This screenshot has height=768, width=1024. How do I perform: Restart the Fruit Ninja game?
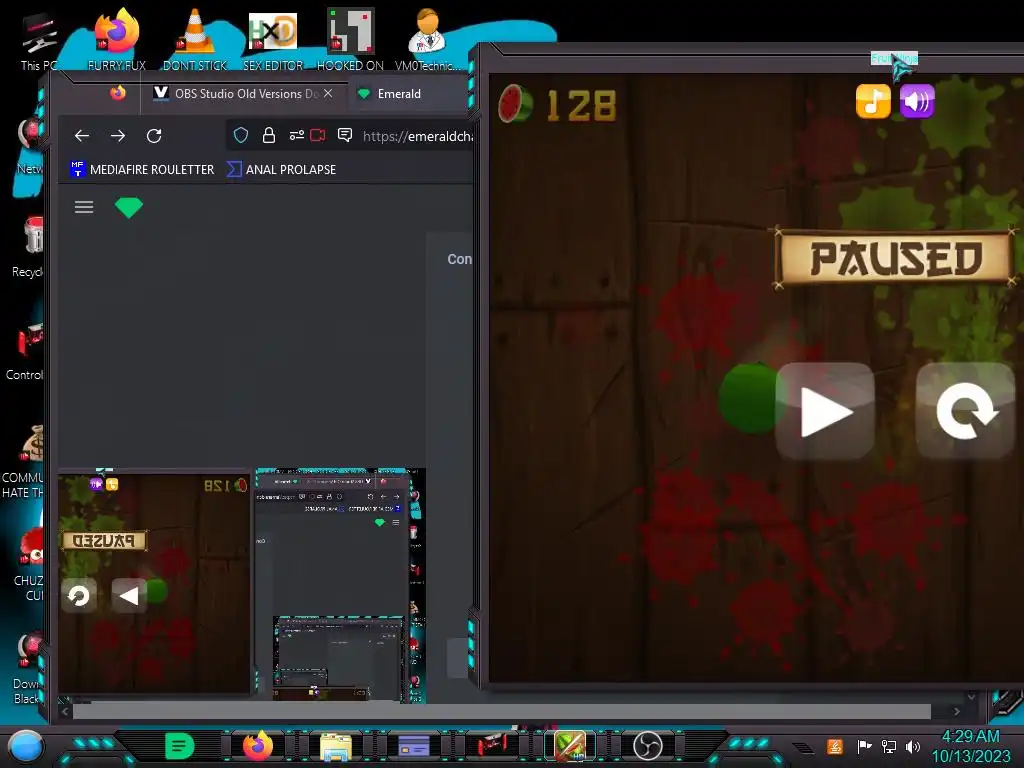point(966,411)
